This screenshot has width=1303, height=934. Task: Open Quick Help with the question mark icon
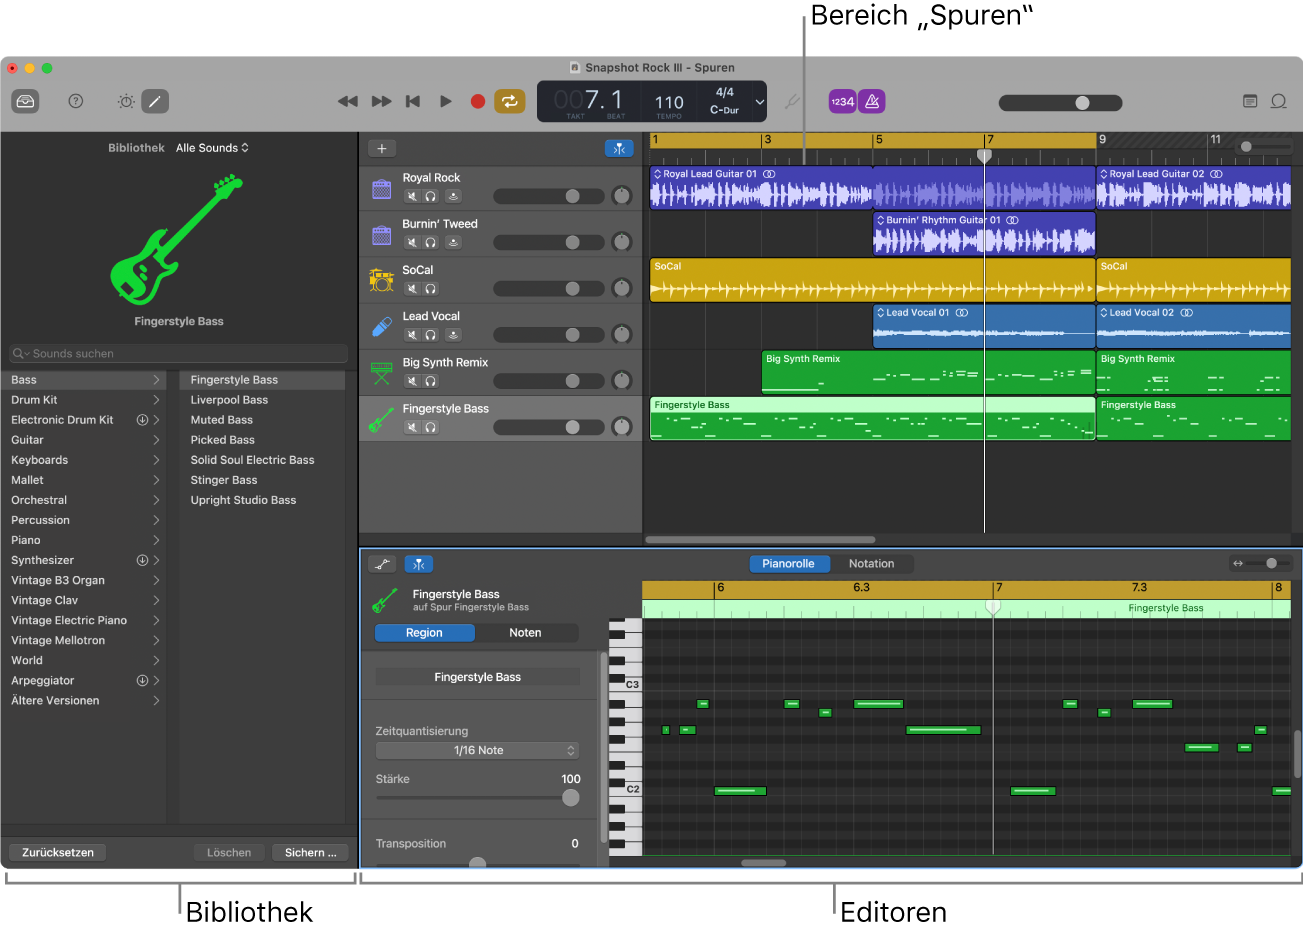coord(75,101)
